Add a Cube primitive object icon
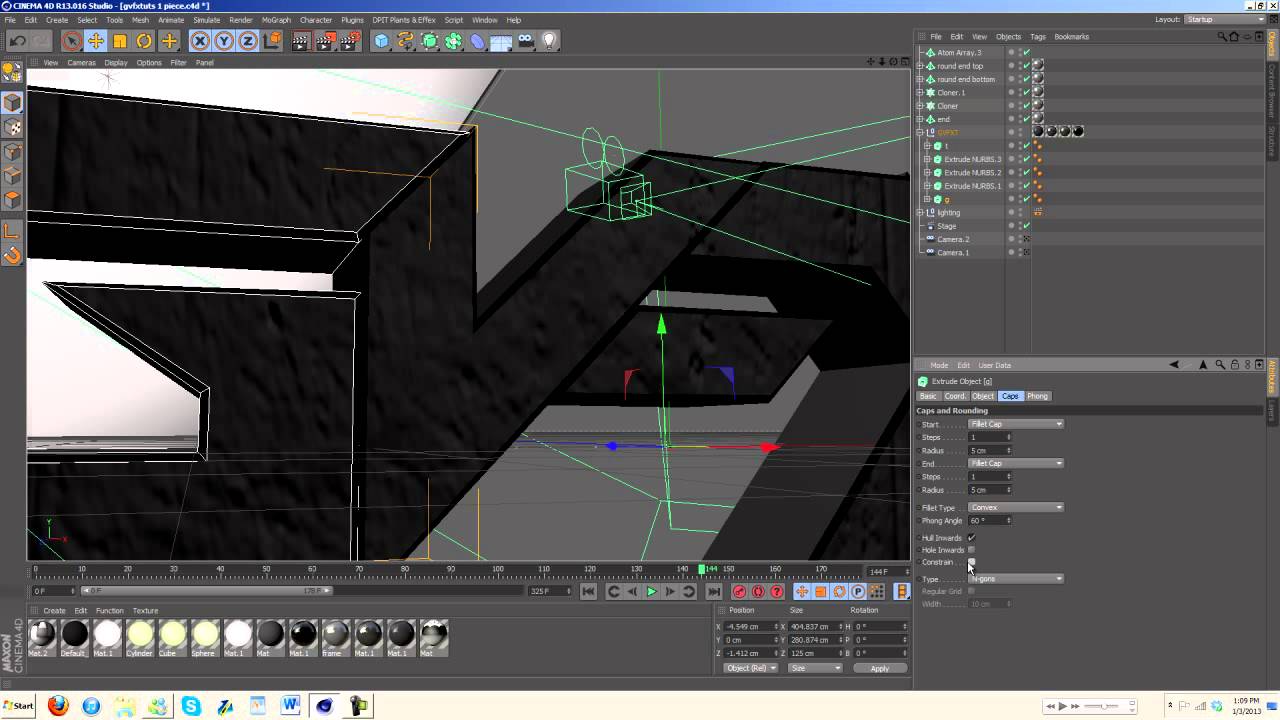Image resolution: width=1280 pixels, height=720 pixels. click(381, 41)
